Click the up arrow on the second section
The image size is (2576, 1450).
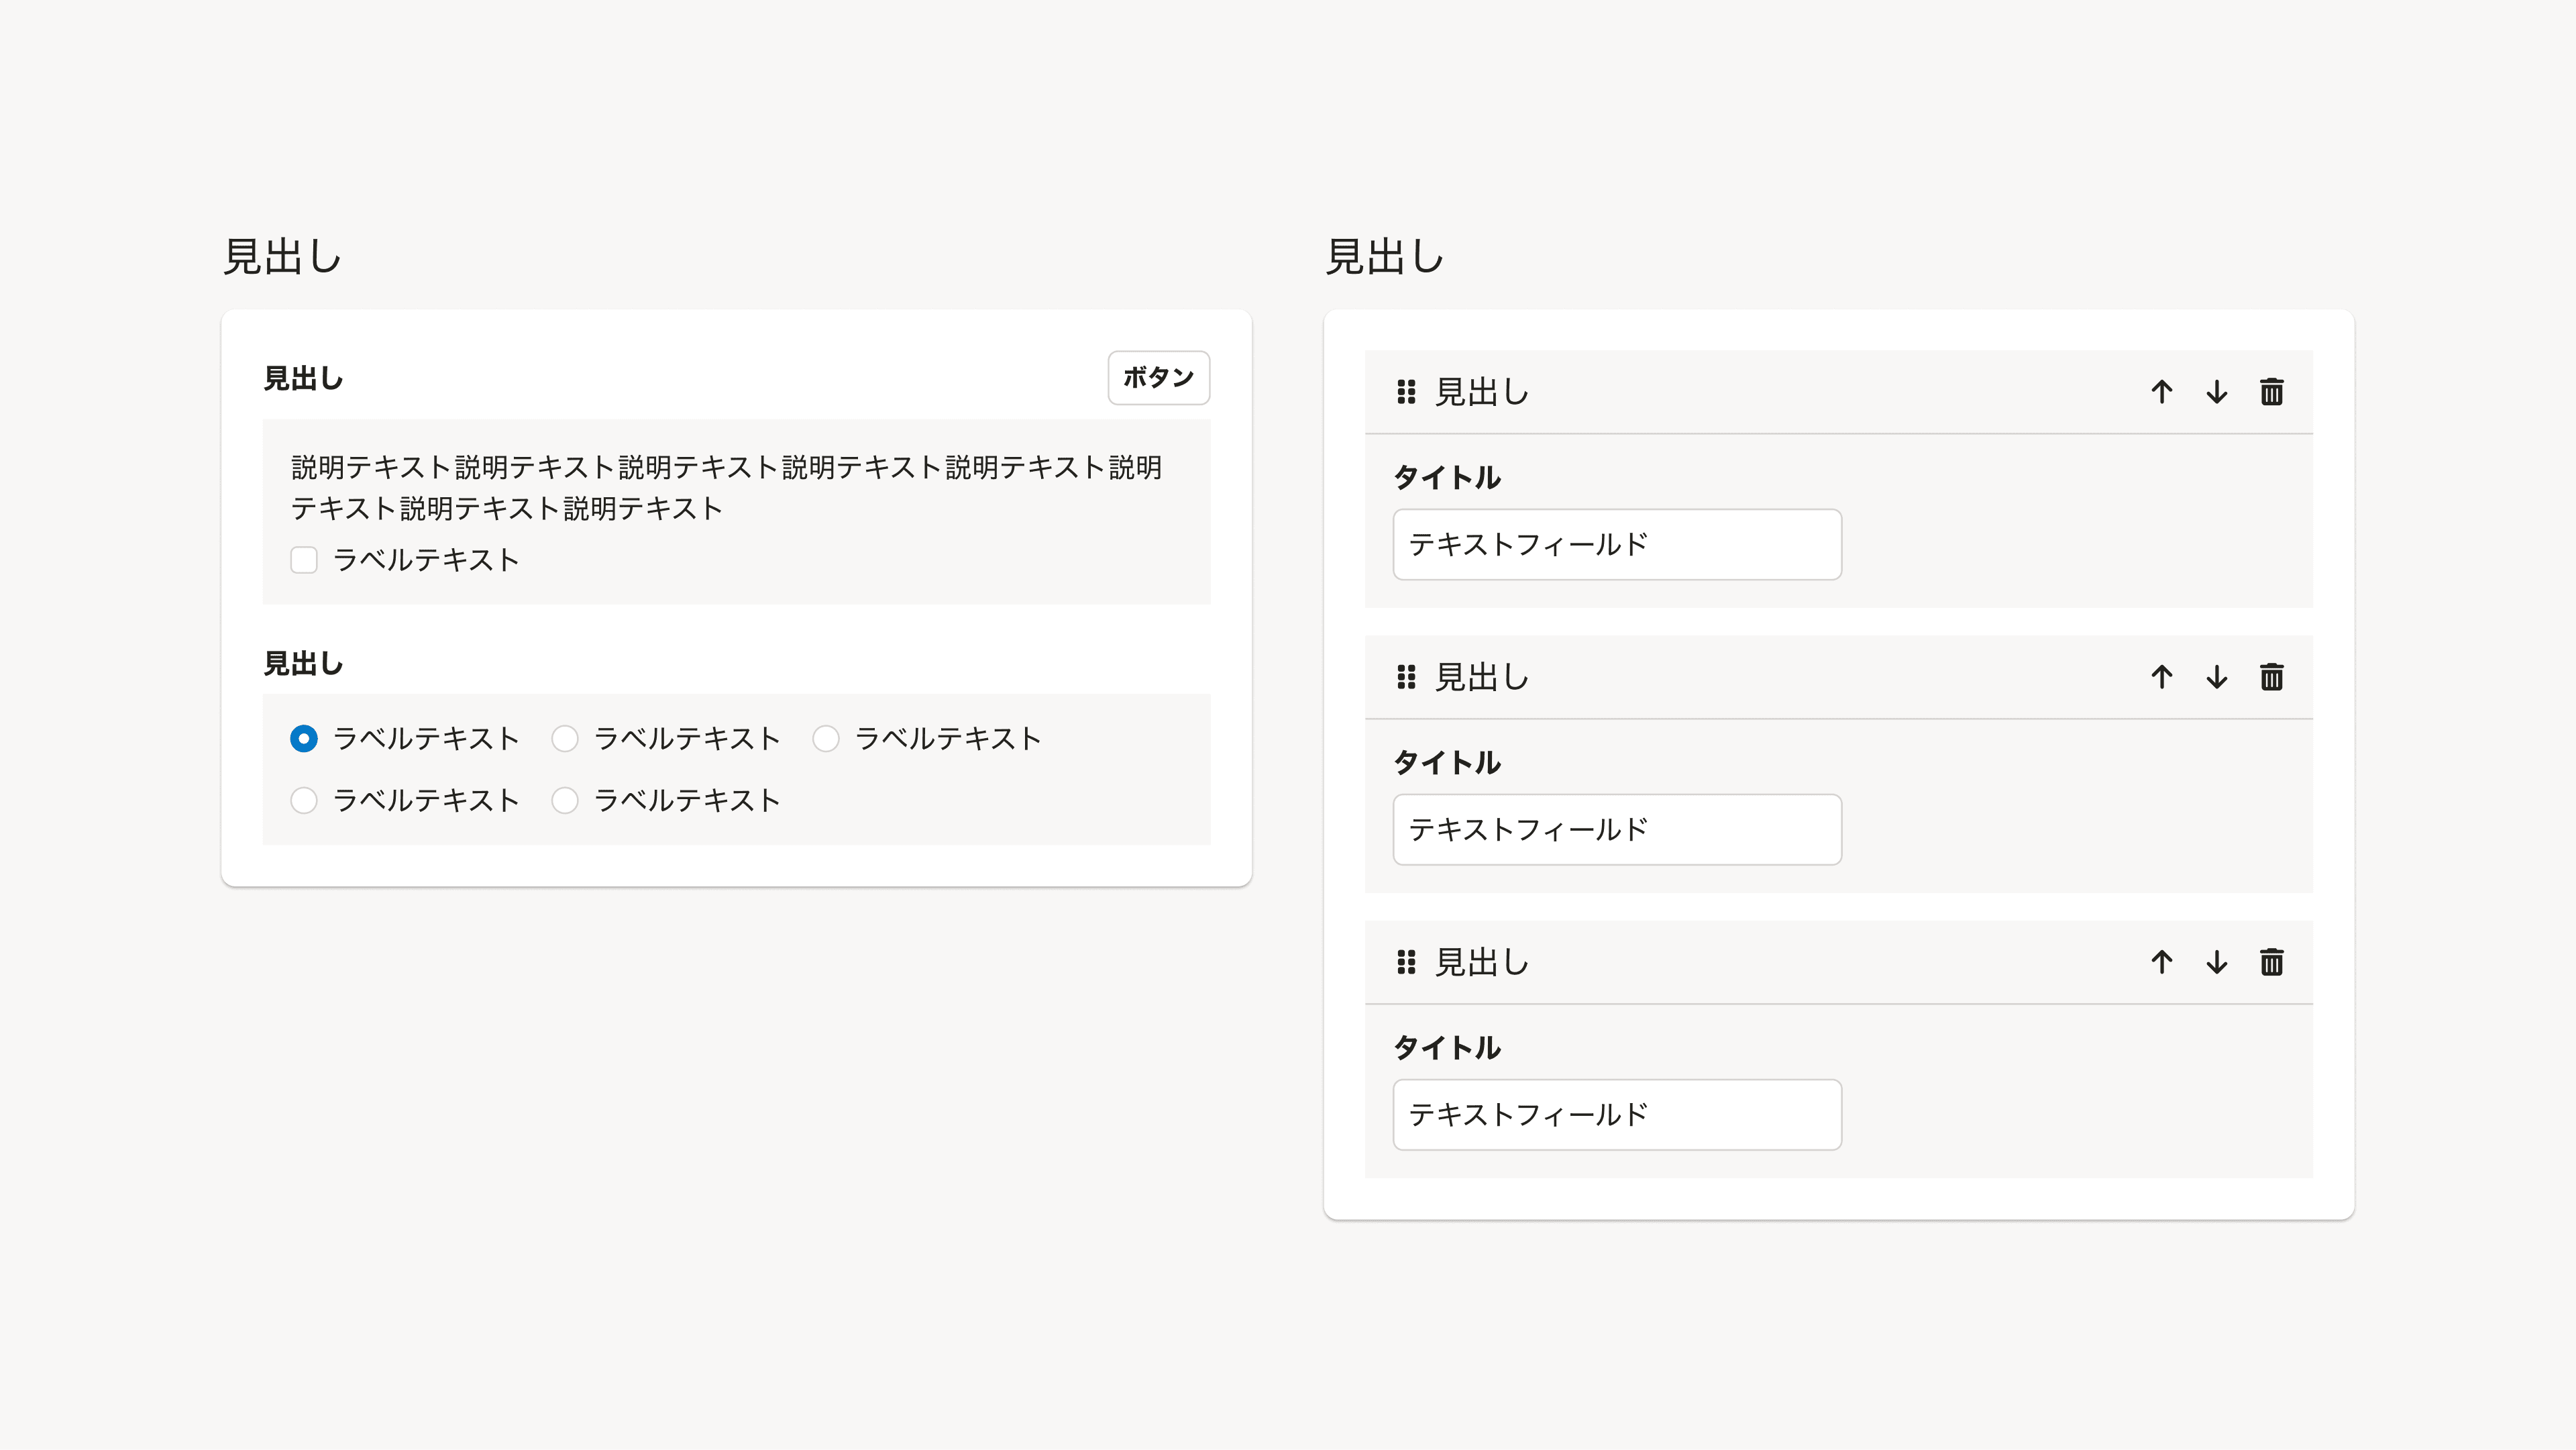[x=2162, y=677]
